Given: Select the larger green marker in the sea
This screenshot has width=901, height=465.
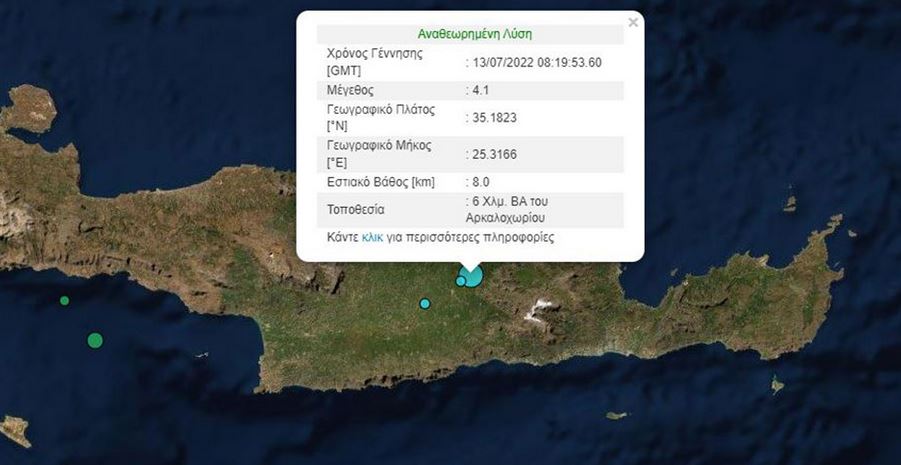Looking at the screenshot, I should 95,340.
